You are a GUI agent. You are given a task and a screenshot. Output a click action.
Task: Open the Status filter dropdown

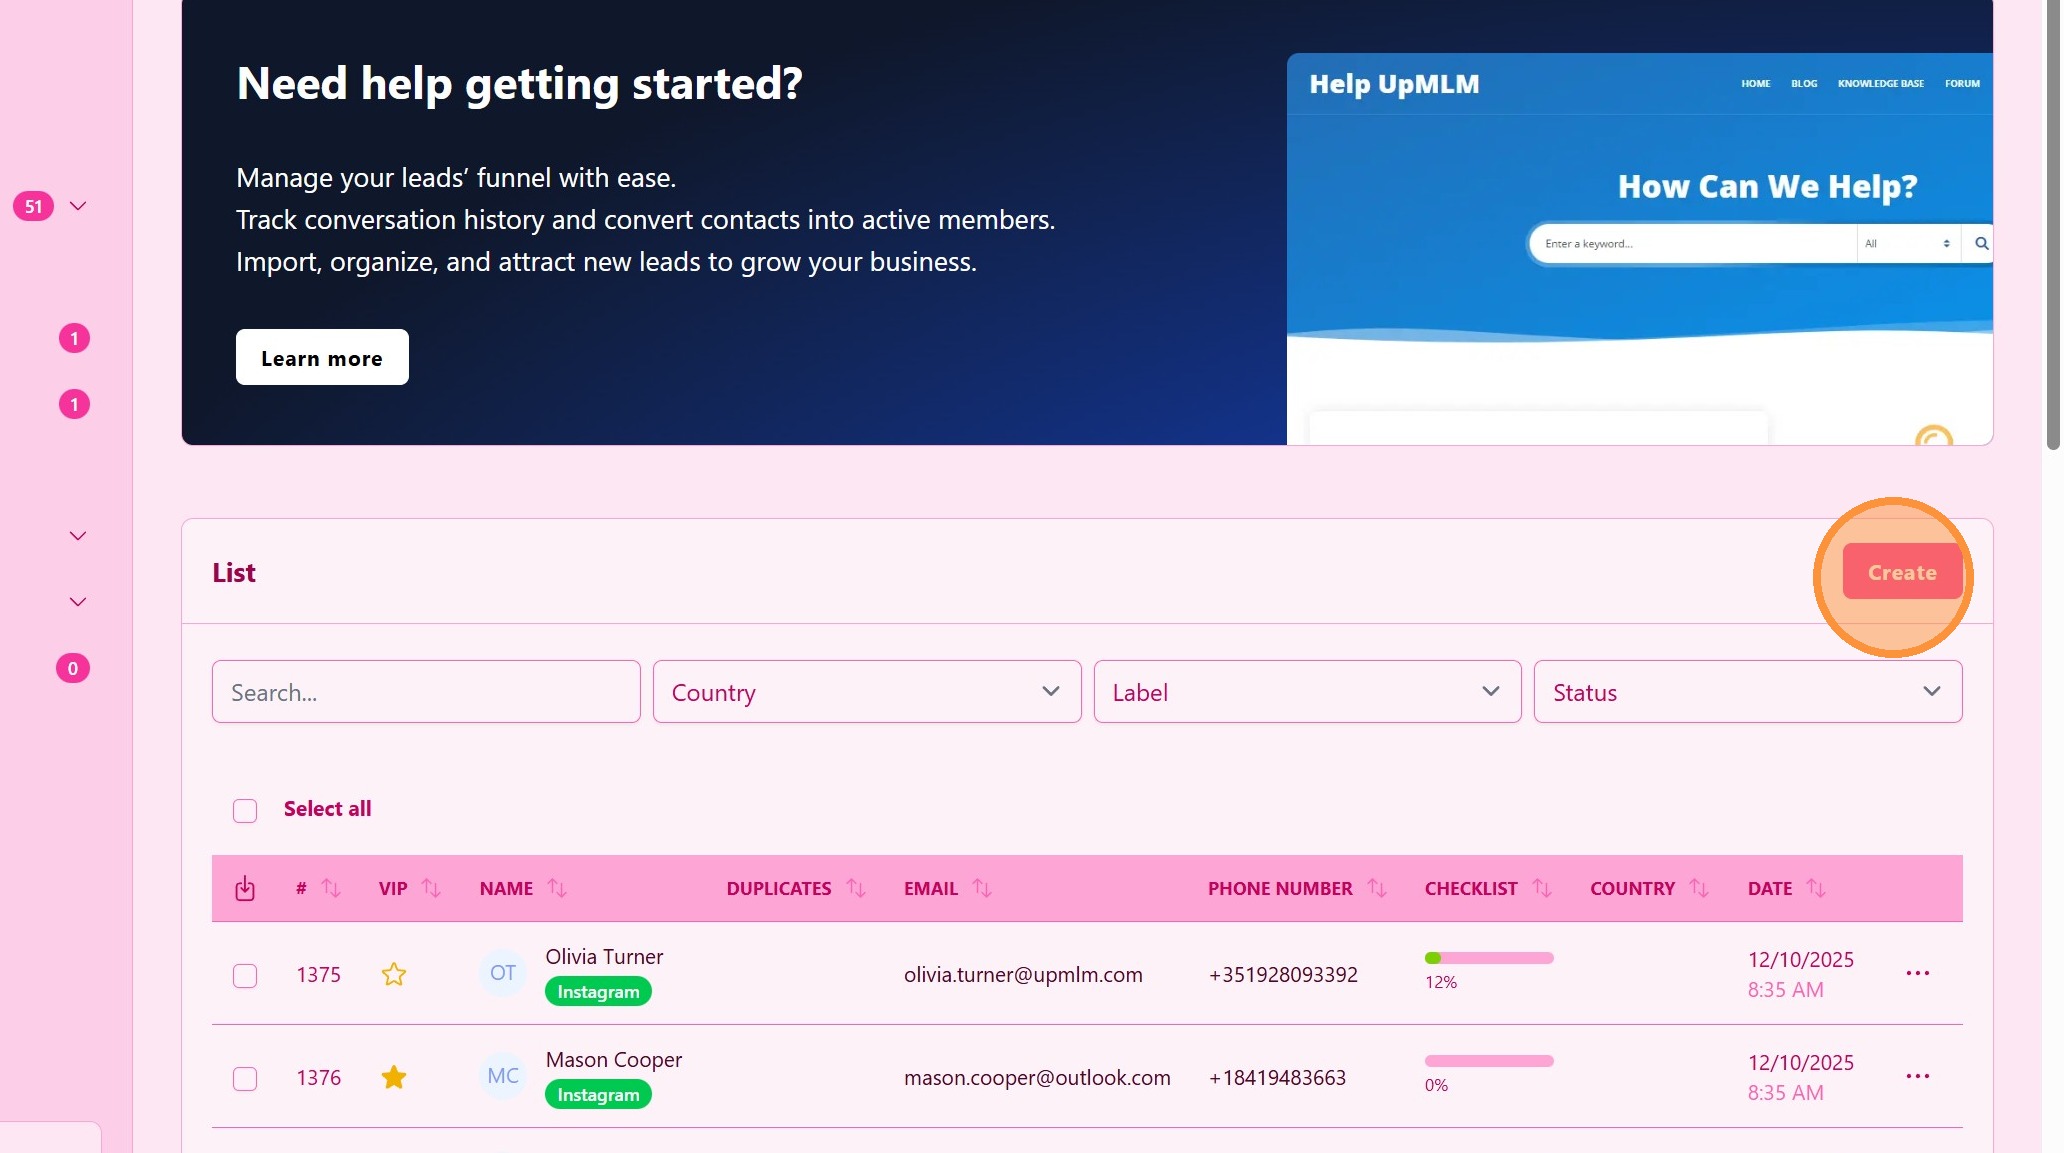1747,692
